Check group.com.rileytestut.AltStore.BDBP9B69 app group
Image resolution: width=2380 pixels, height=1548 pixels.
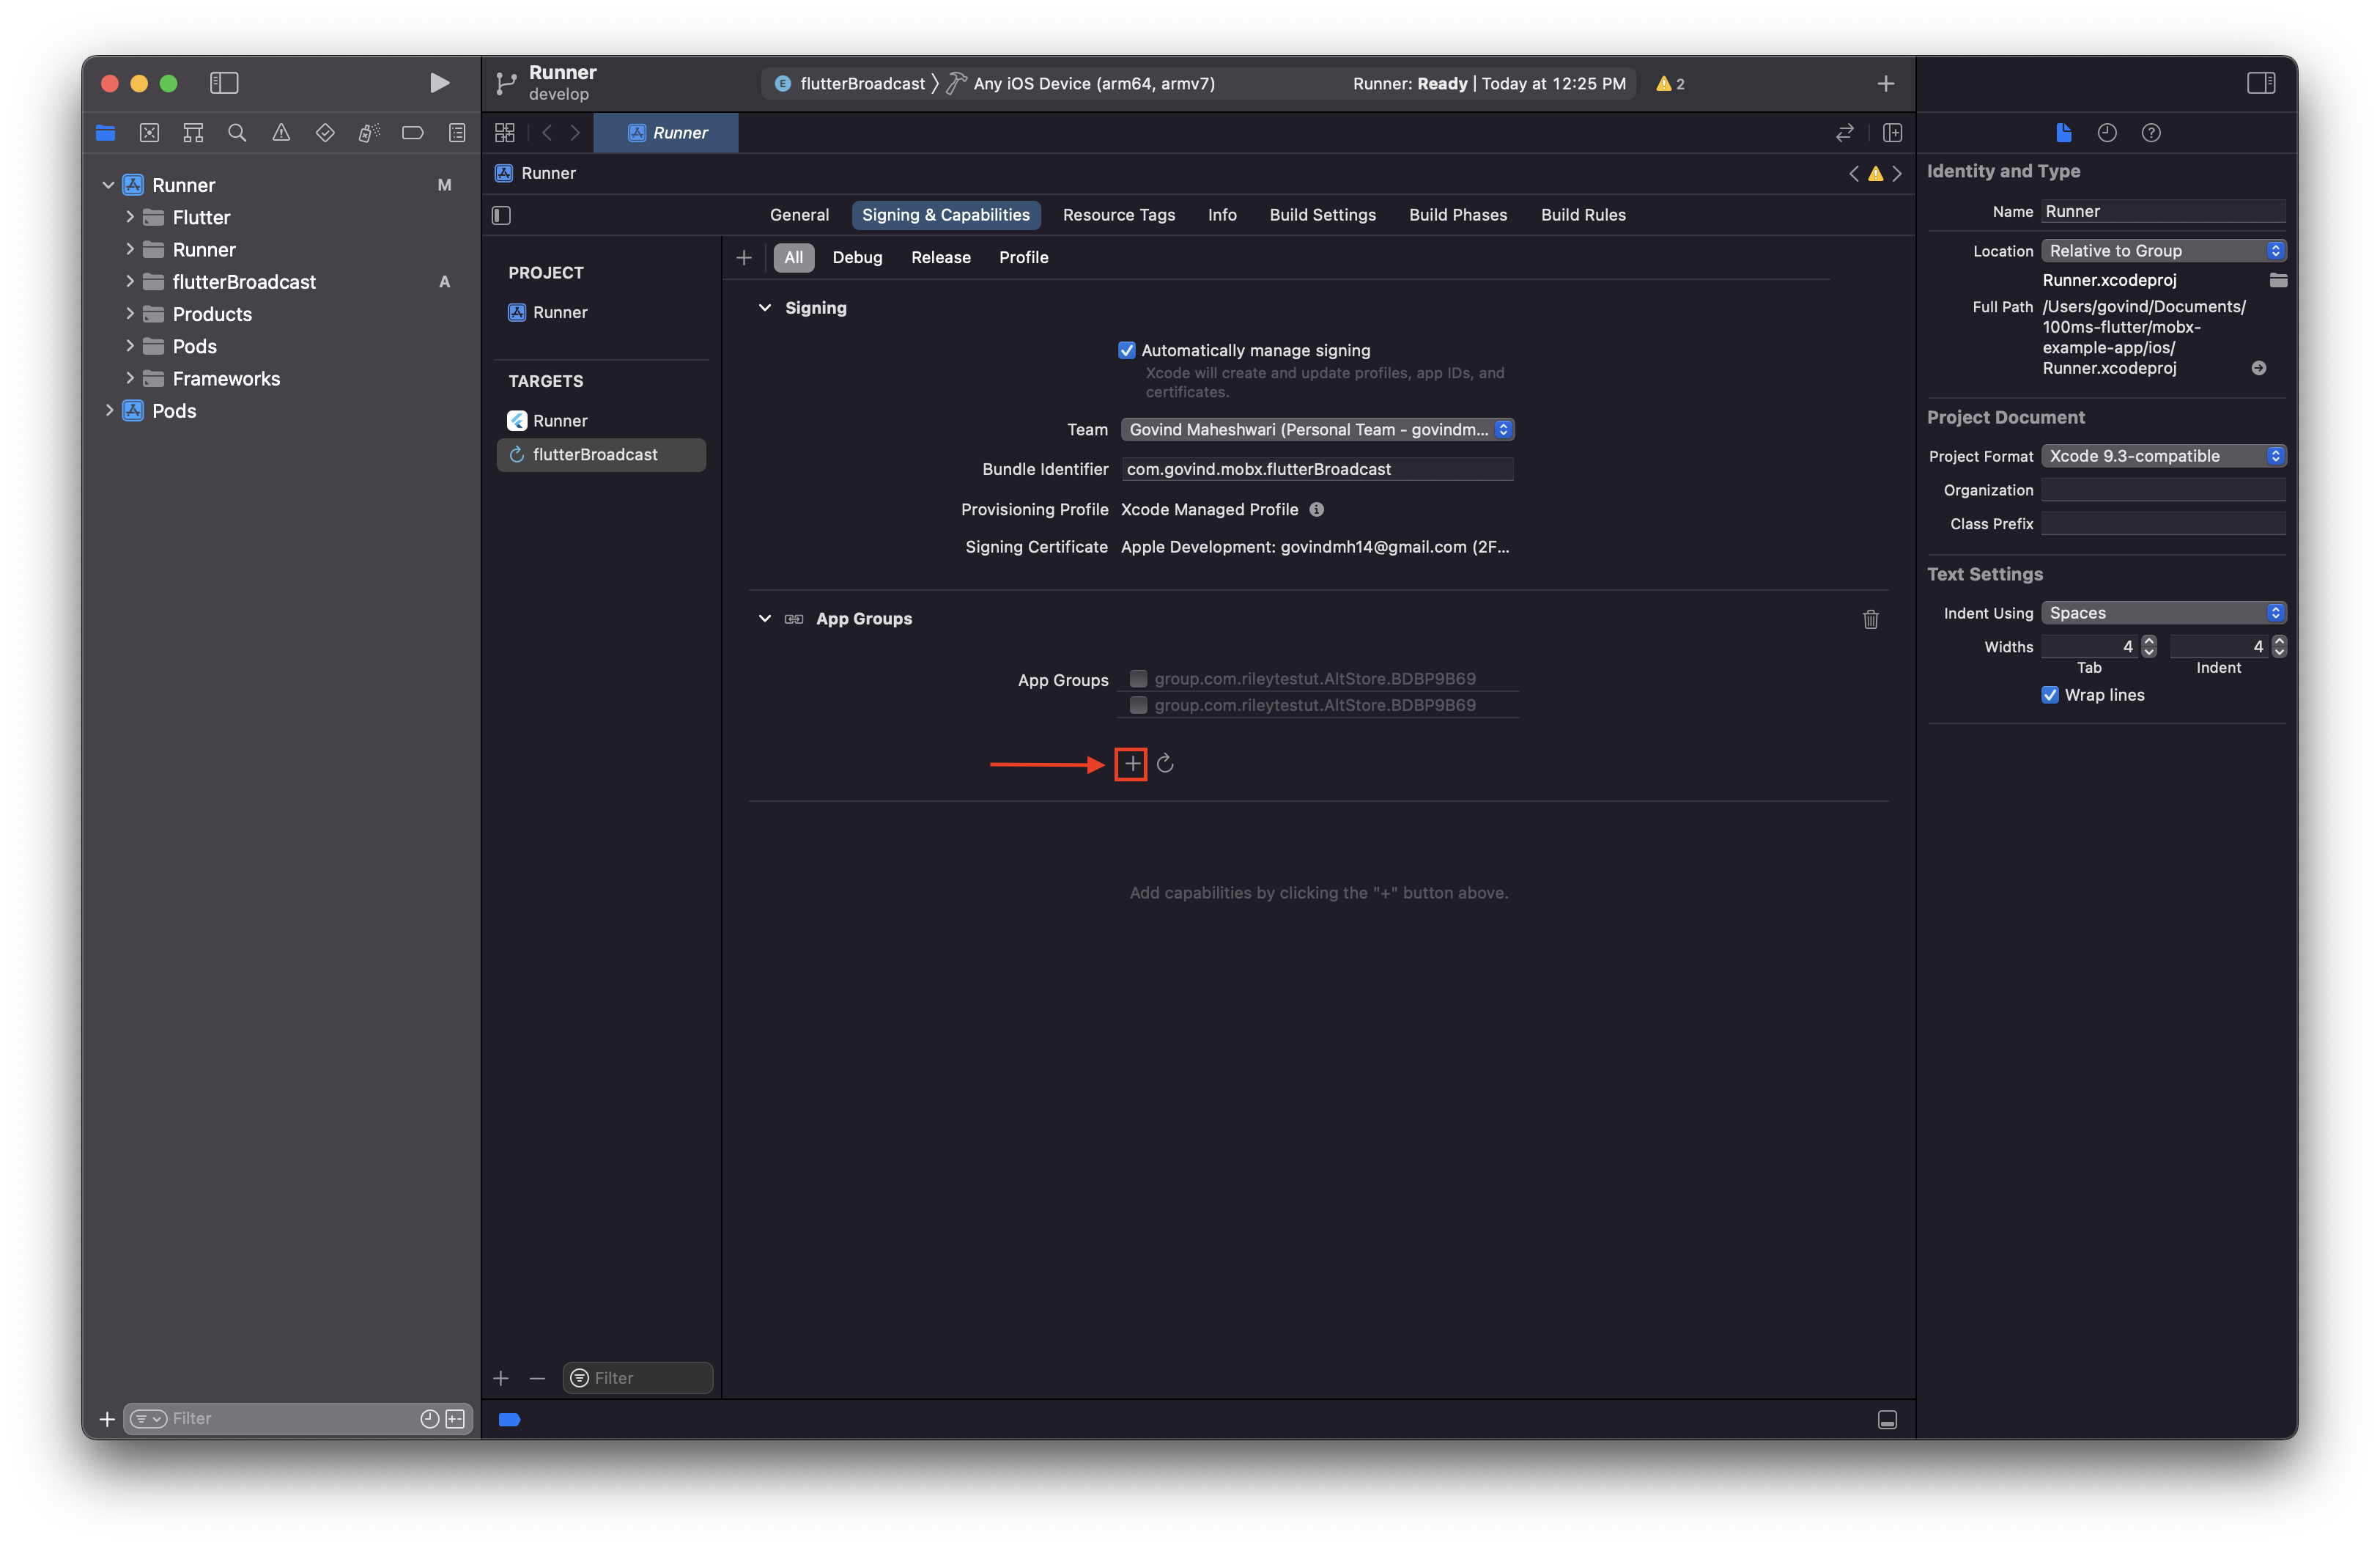(x=1138, y=678)
